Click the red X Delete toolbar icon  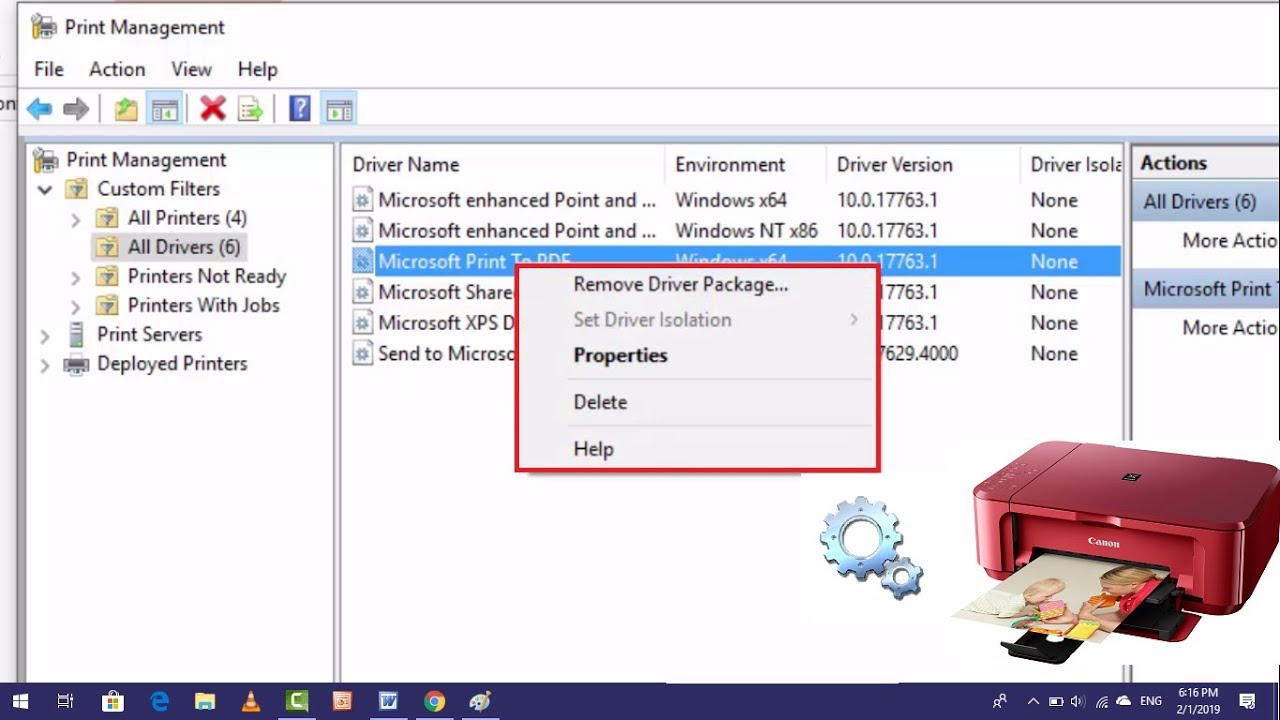(212, 109)
